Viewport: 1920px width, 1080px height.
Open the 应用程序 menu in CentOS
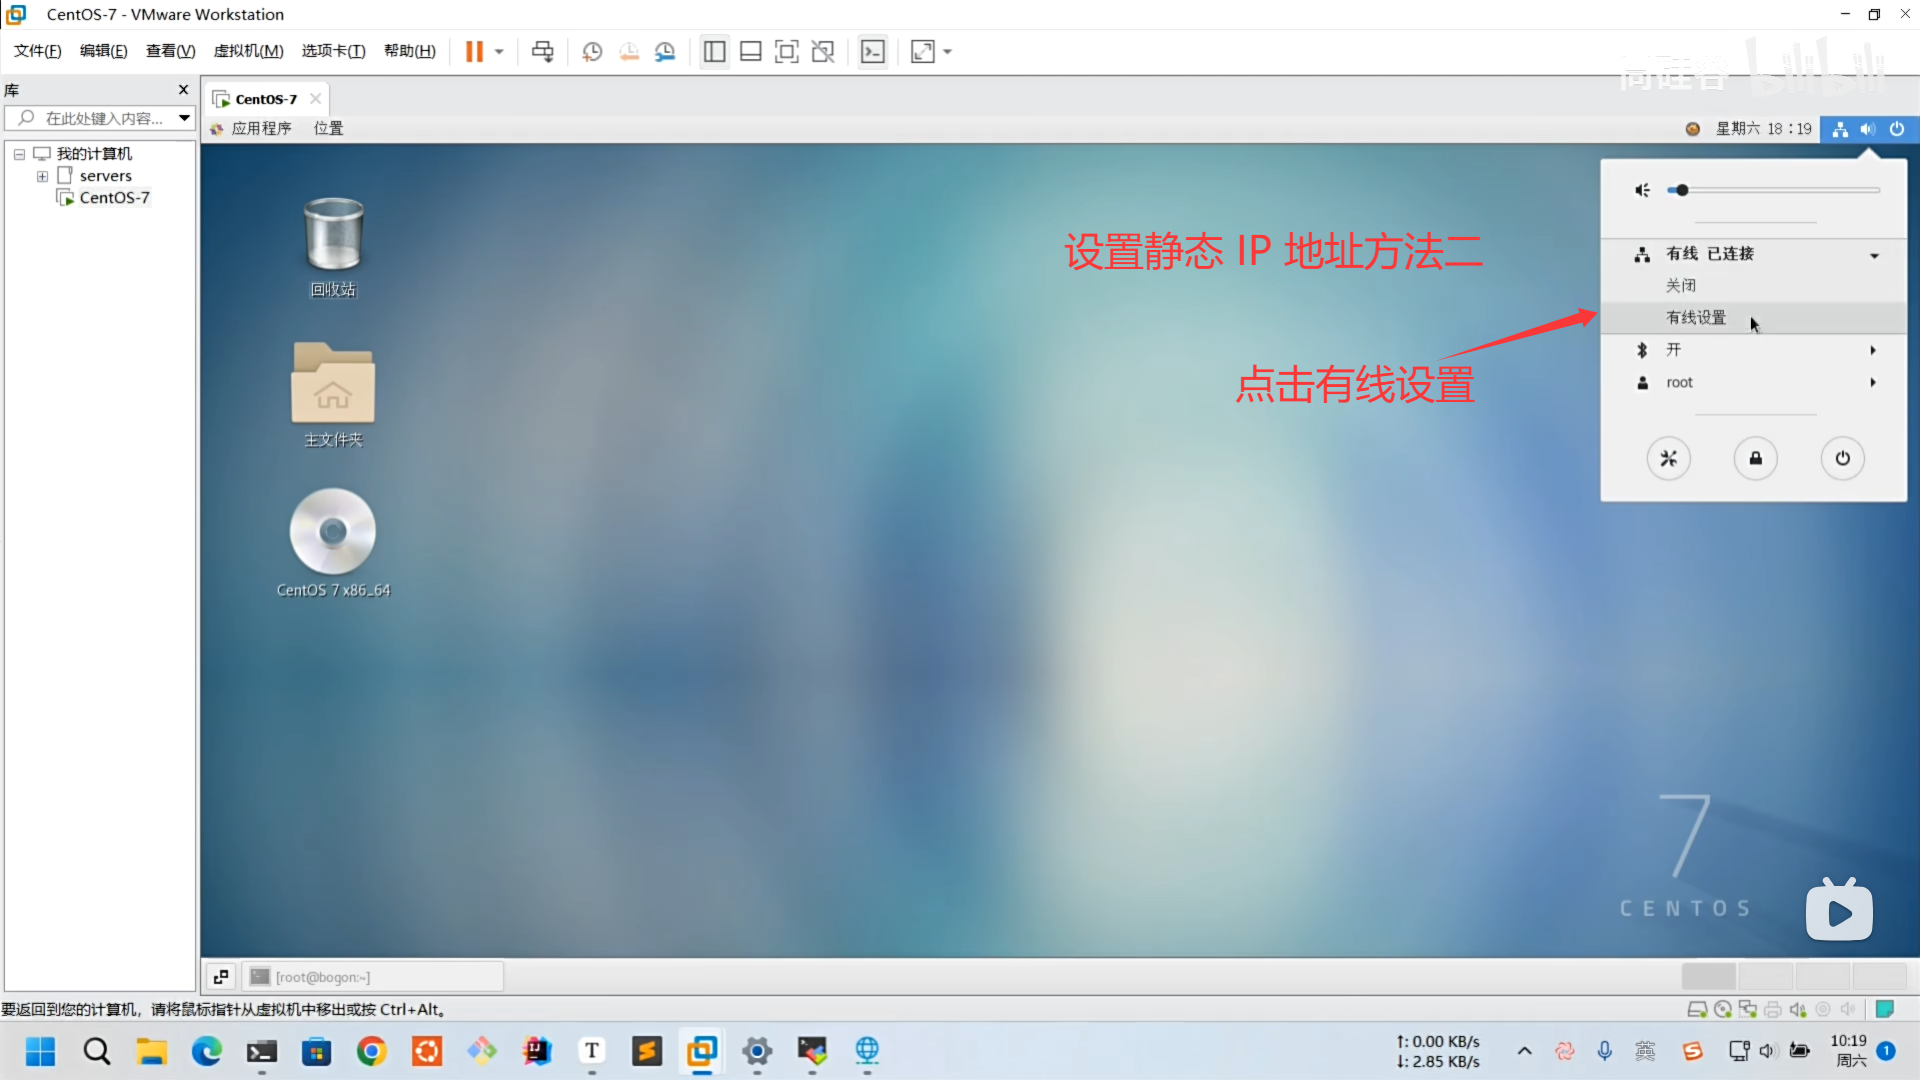tap(261, 128)
